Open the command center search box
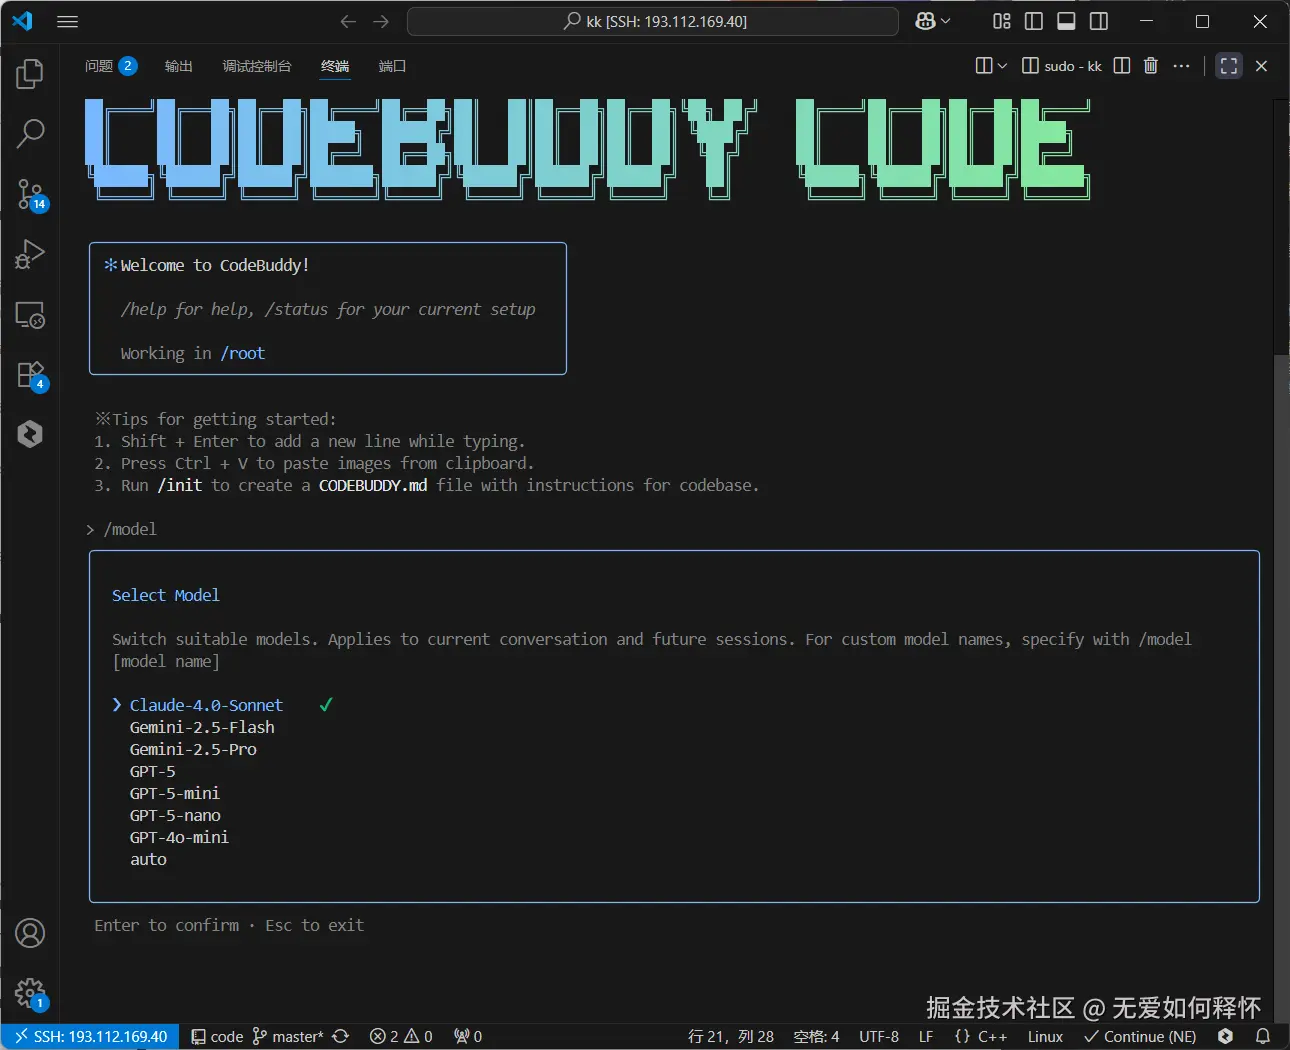Screen dimensions: 1290x1050 coord(653,21)
